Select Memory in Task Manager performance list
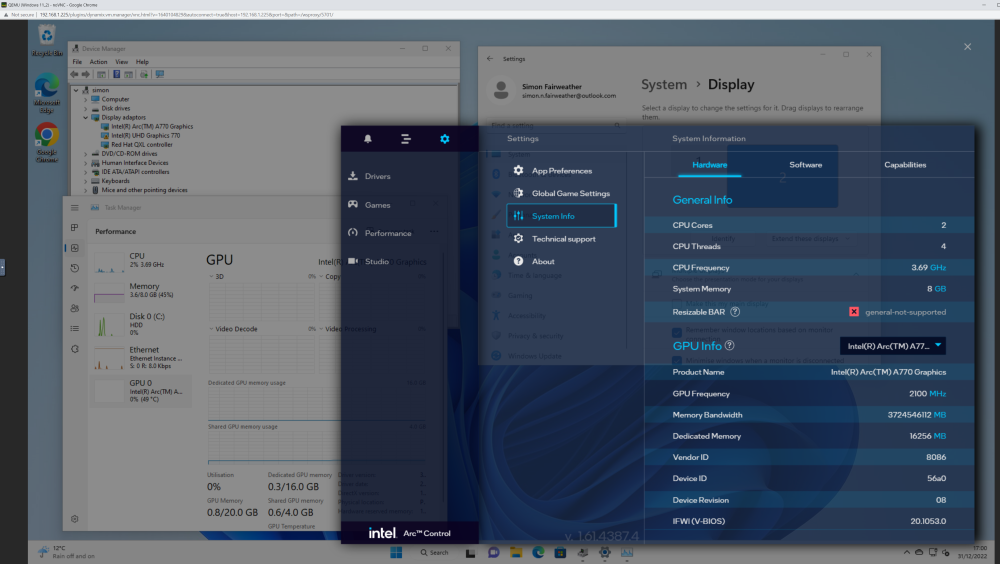Viewport: 1000px width, 564px height. click(141, 291)
